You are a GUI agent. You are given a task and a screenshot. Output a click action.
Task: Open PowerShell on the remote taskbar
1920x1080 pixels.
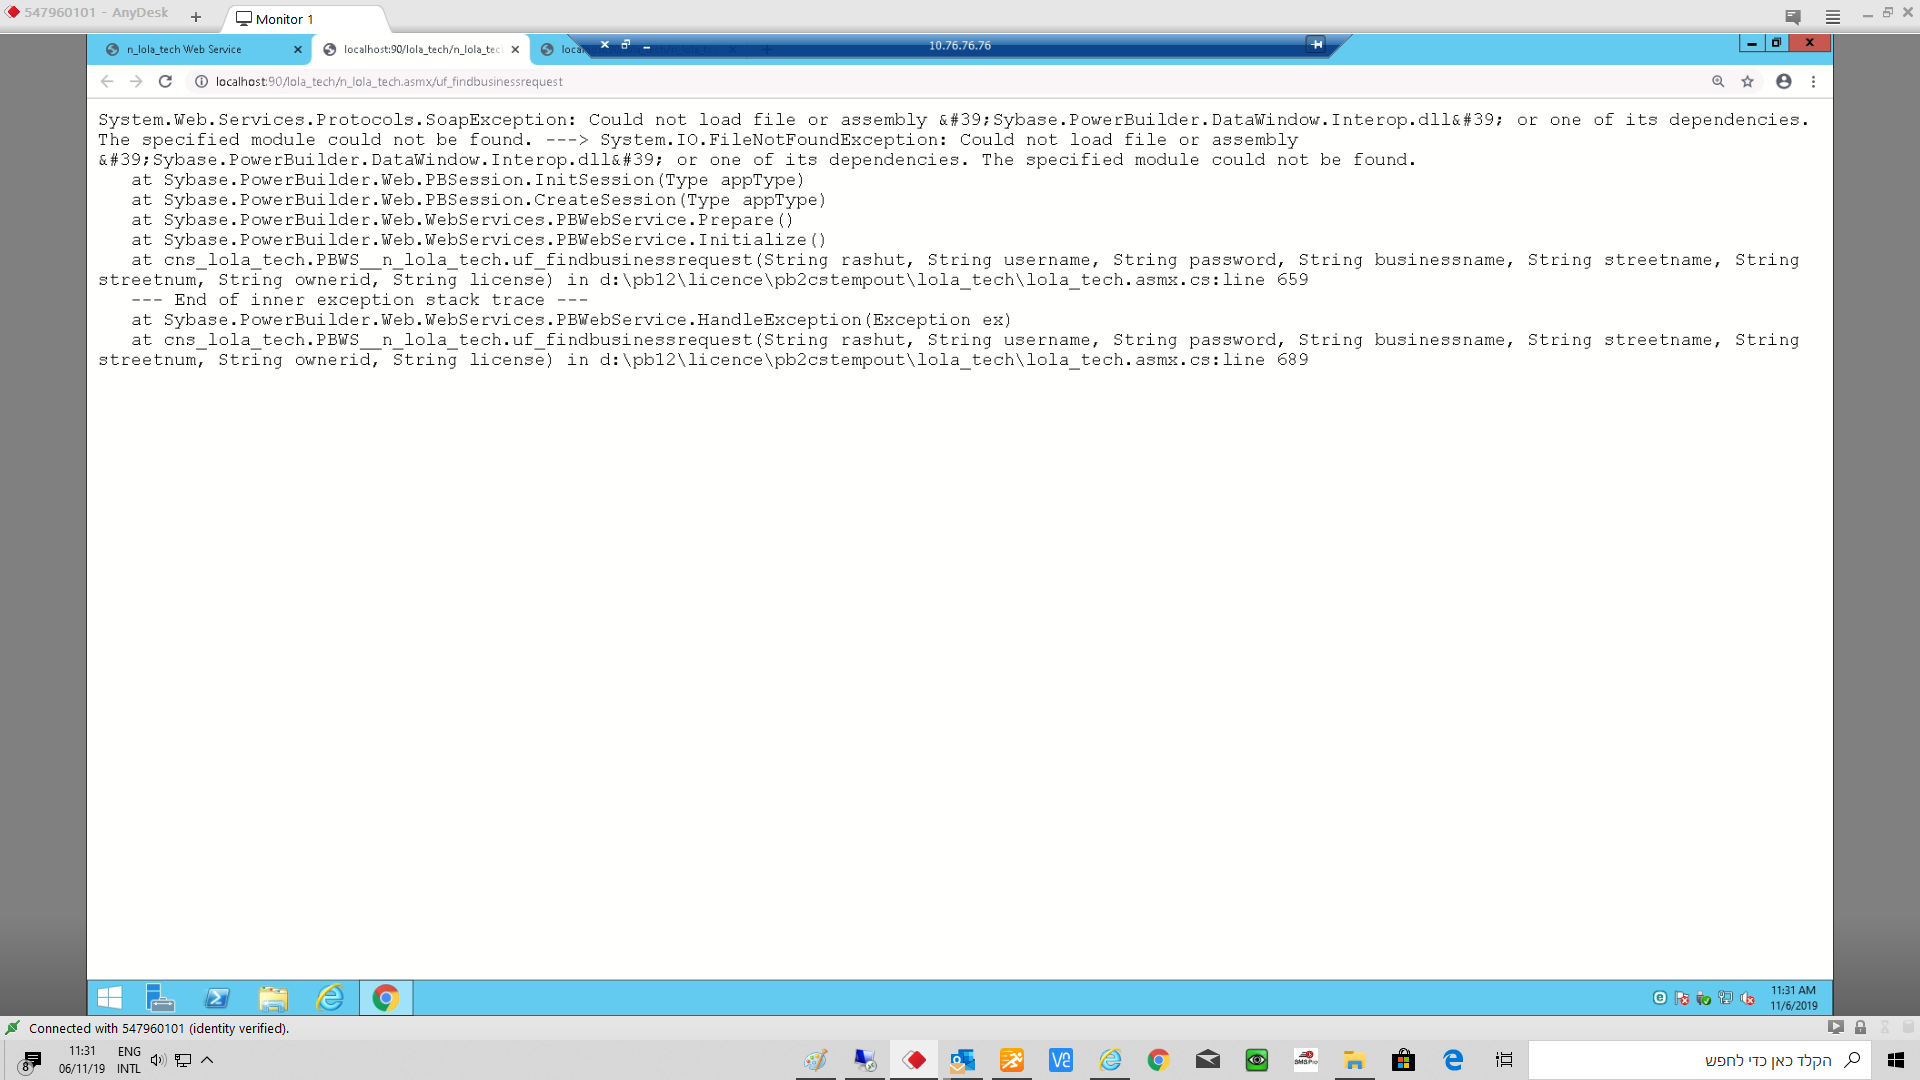[x=216, y=997]
